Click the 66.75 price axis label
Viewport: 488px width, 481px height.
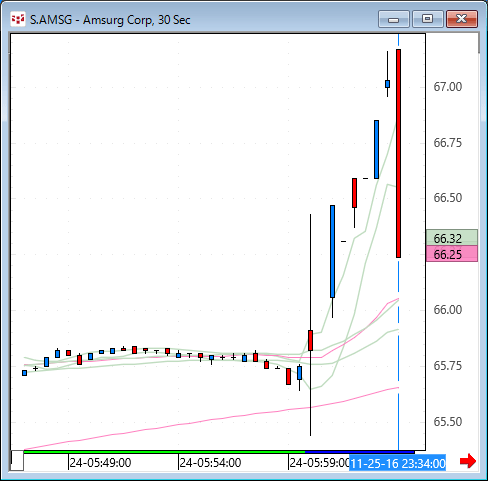tap(448, 143)
